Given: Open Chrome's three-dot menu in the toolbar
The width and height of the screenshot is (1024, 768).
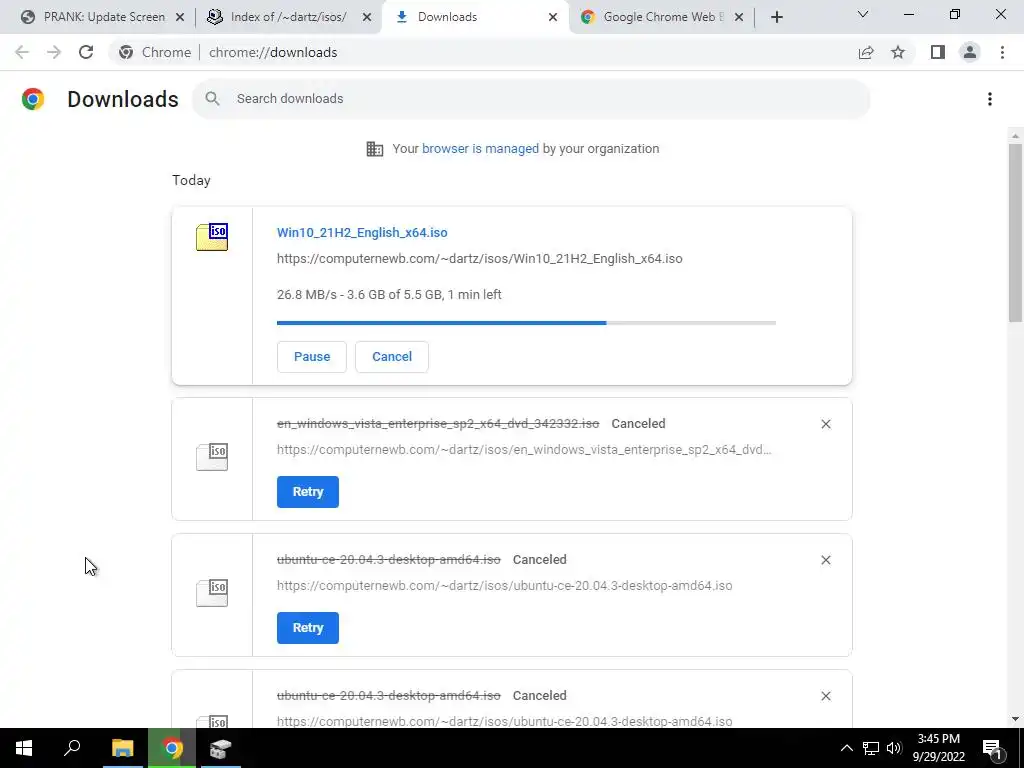Looking at the screenshot, I should click(x=1002, y=52).
